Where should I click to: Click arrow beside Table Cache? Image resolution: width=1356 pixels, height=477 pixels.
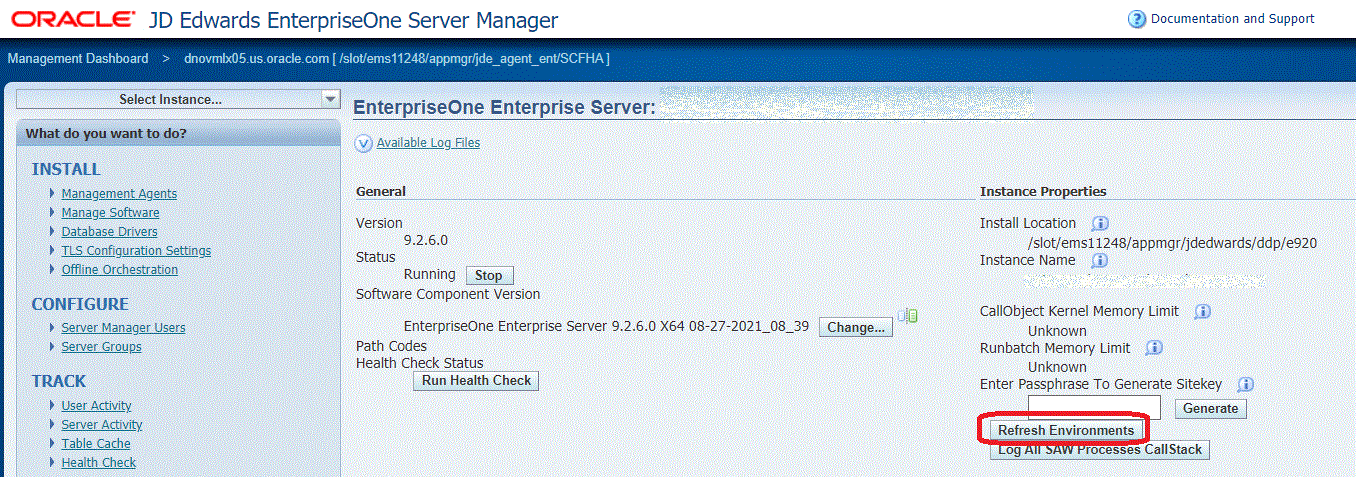click(x=52, y=443)
